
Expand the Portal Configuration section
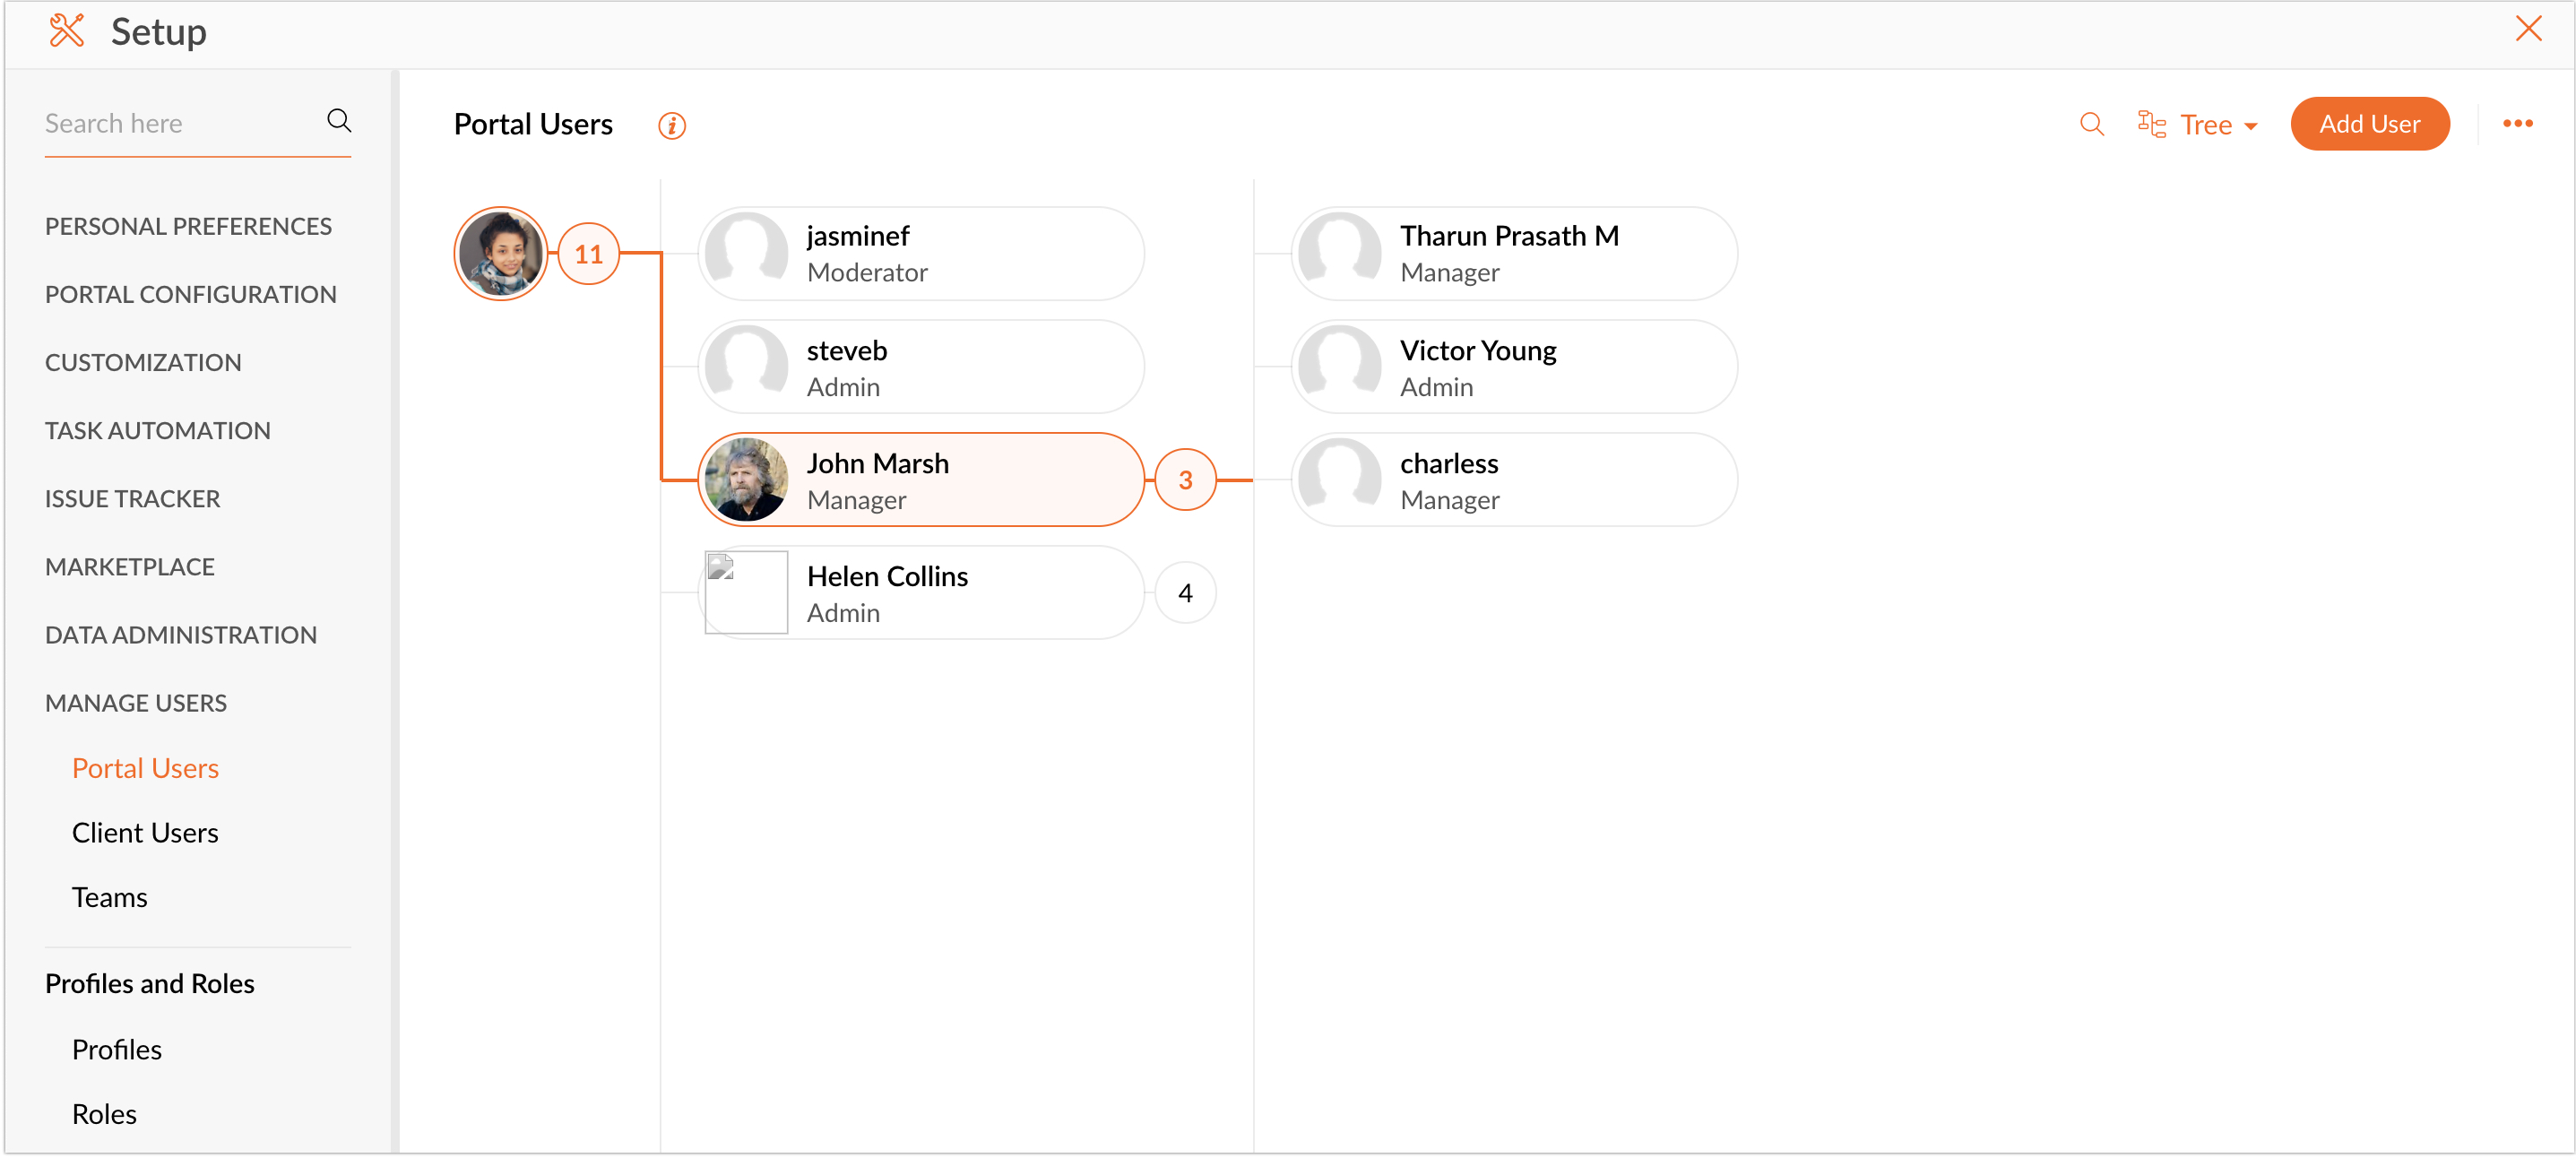190,295
